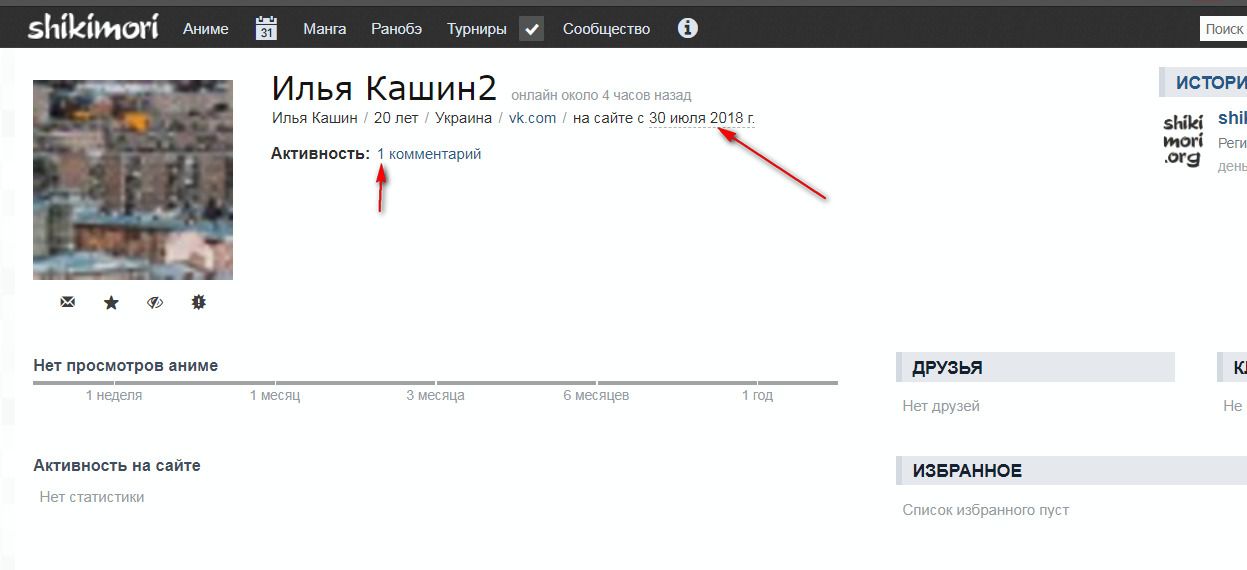Screen dimensions: 1247x570
Task: Add user to friends with the star icon
Action: (x=111, y=302)
